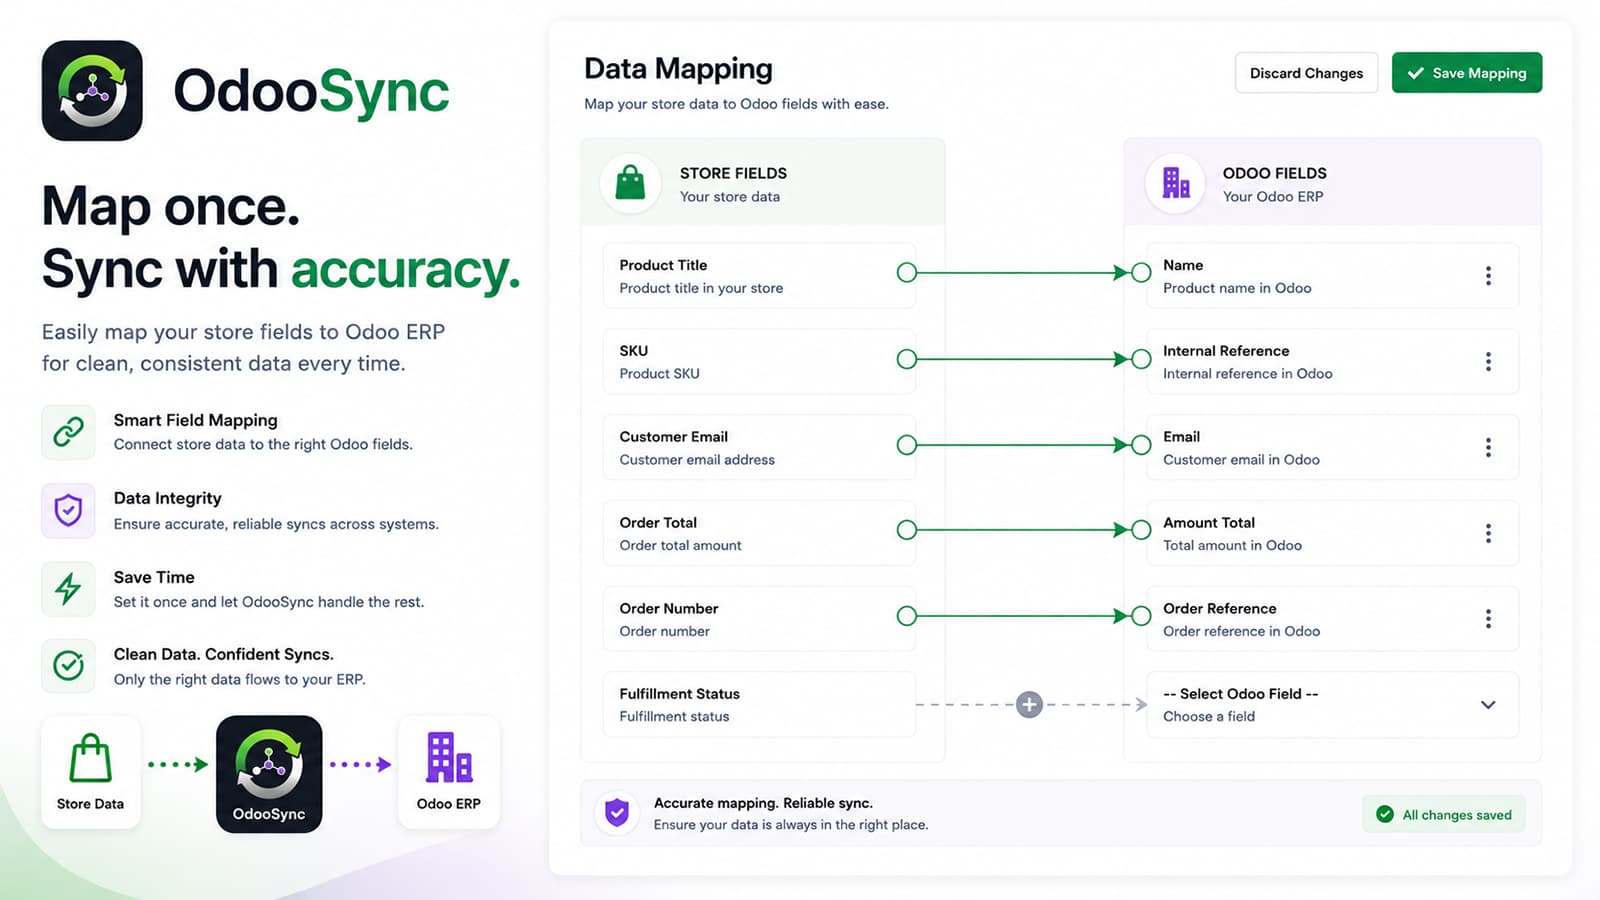This screenshot has height=900, width=1600.
Task: Click the Discard Changes button
Action: point(1306,73)
